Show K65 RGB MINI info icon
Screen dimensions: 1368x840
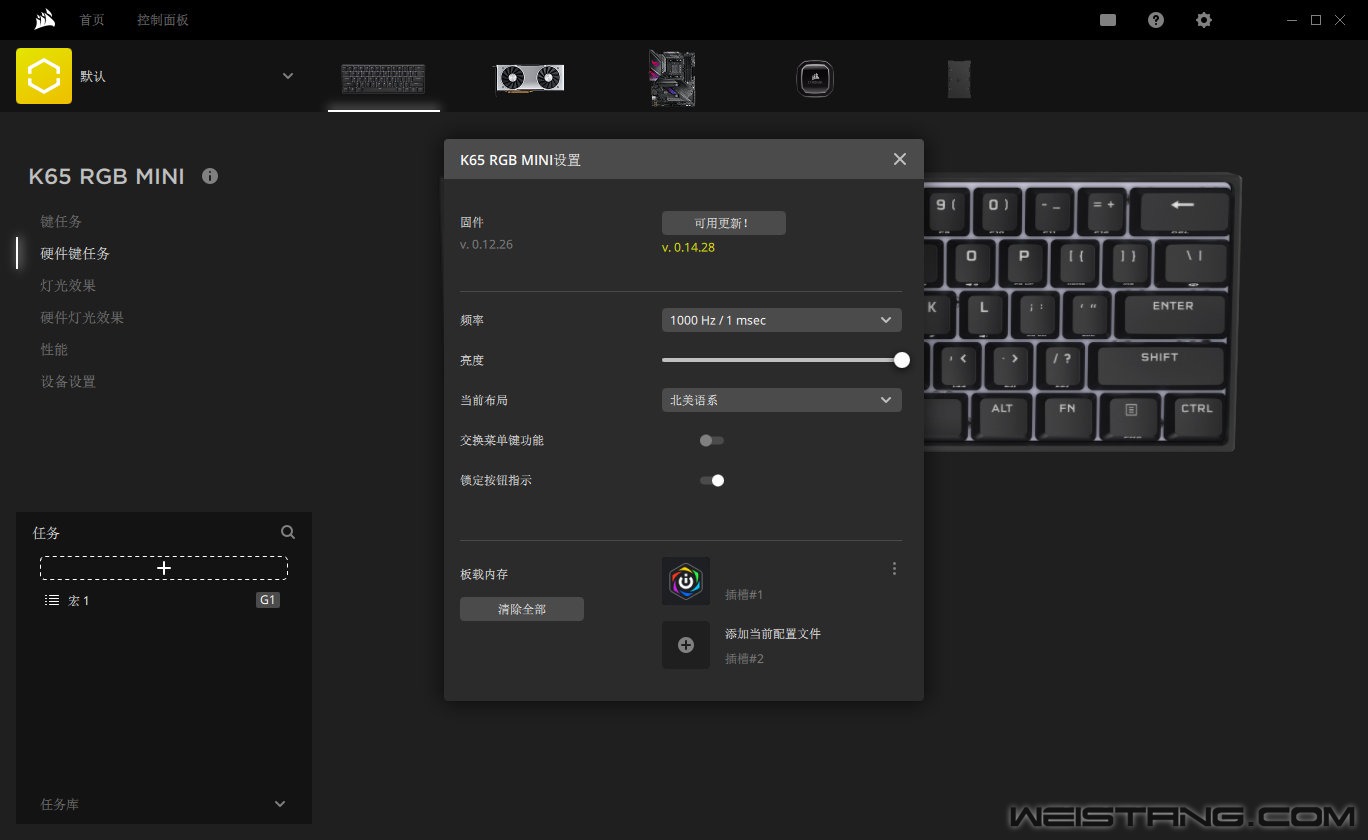tap(210, 176)
